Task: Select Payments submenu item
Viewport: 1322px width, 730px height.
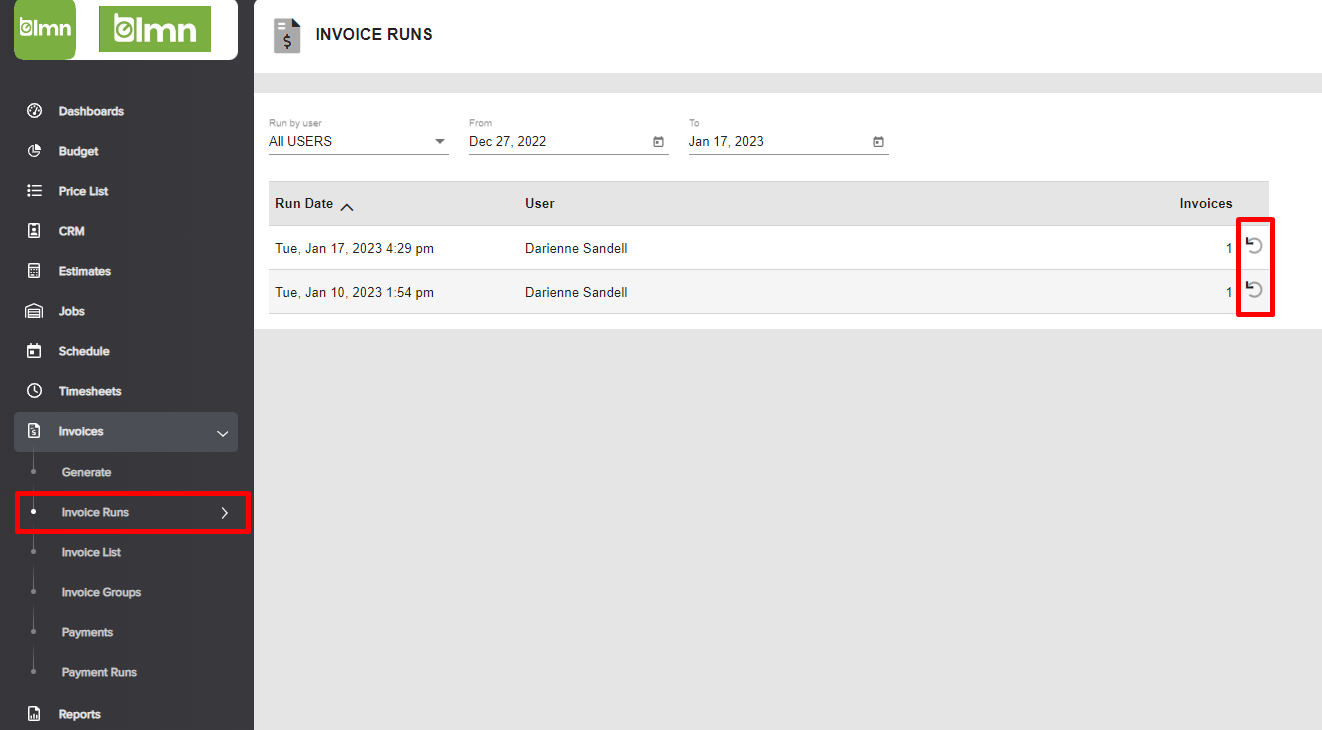Action: click(x=87, y=632)
